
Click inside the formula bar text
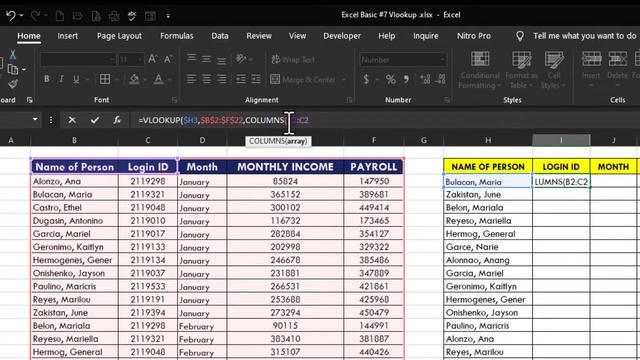(223, 120)
